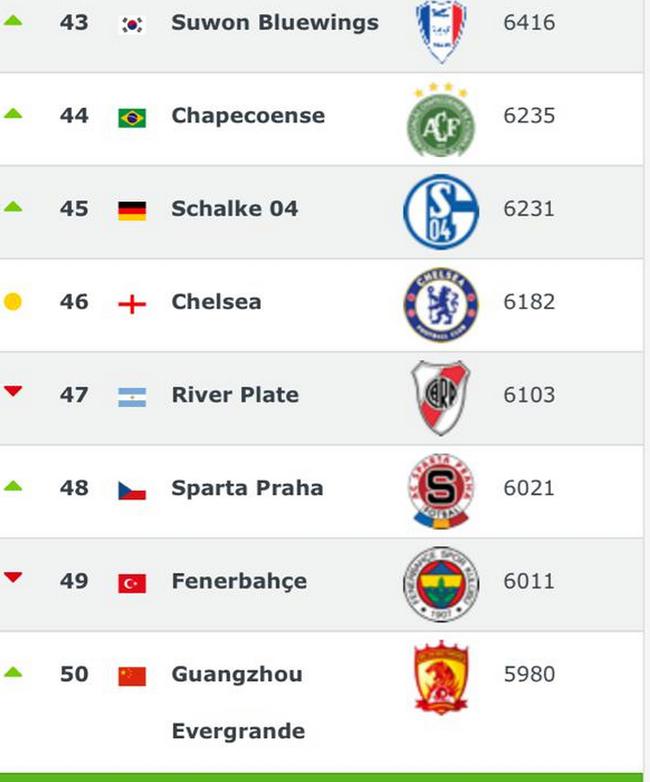Click the Suwon Bluewings club crest

441,31
